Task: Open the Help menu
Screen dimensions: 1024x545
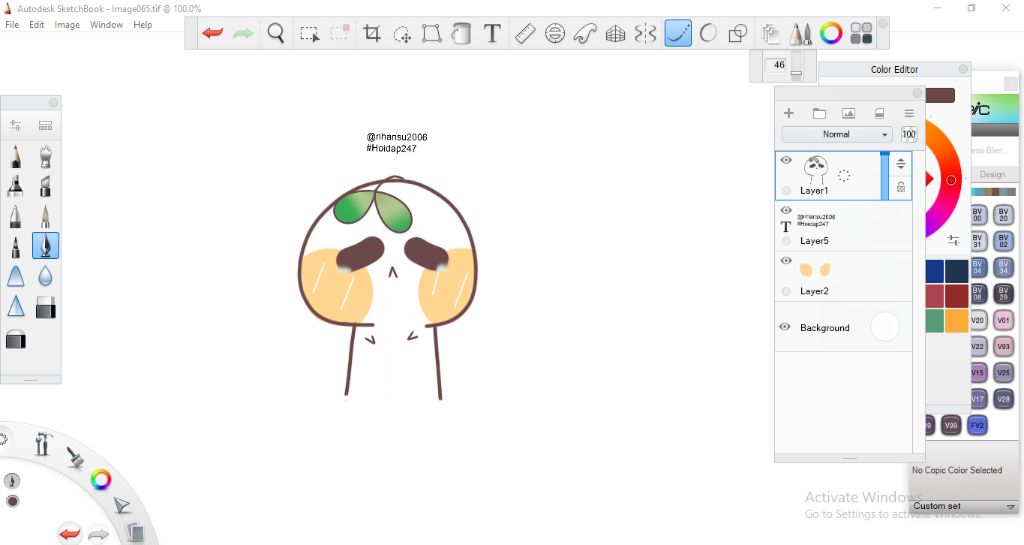Action: coord(142,25)
